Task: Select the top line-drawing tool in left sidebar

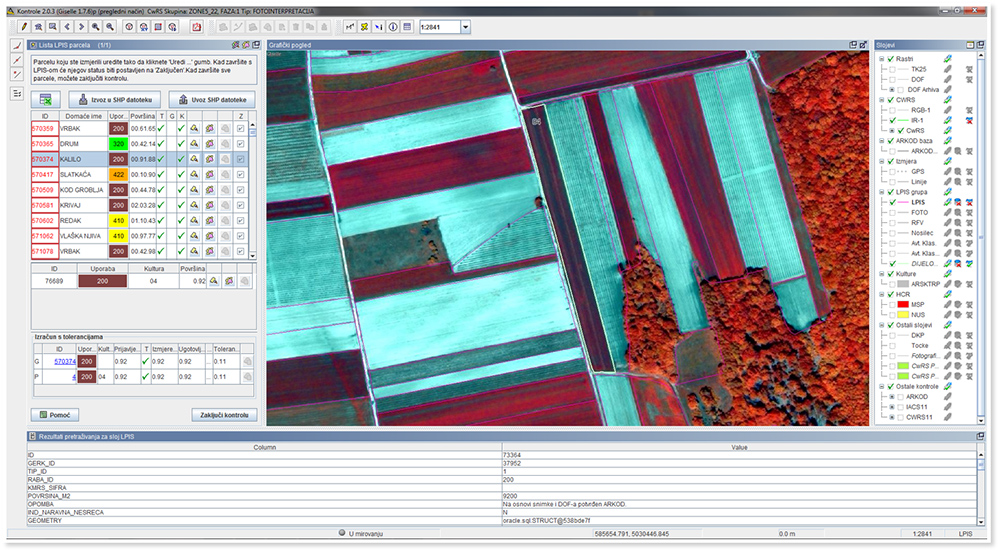Action: pos(17,46)
